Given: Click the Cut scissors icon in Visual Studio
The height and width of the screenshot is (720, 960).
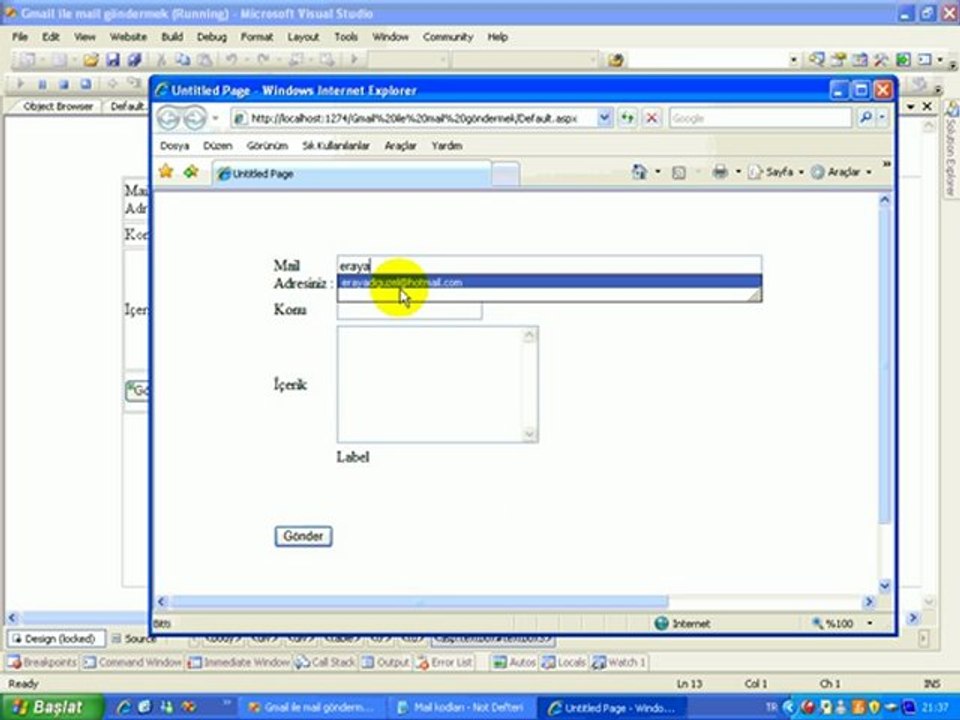Looking at the screenshot, I should [x=161, y=59].
